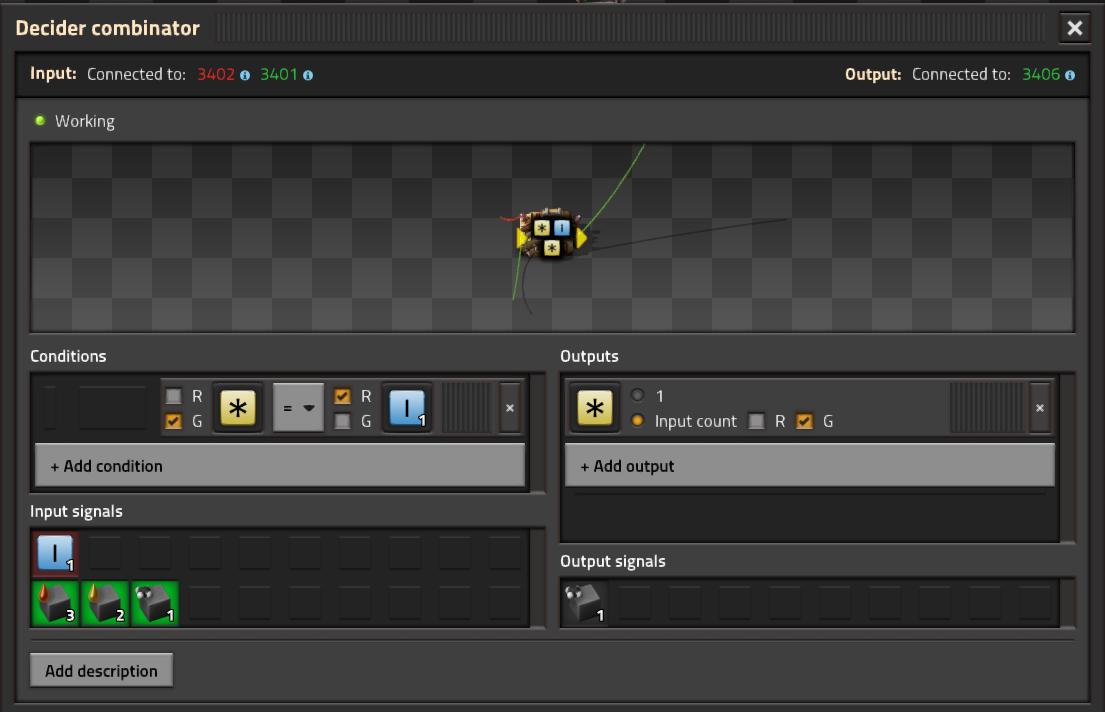Click the info icon next to 3402
1105x712 pixels.
click(245, 75)
